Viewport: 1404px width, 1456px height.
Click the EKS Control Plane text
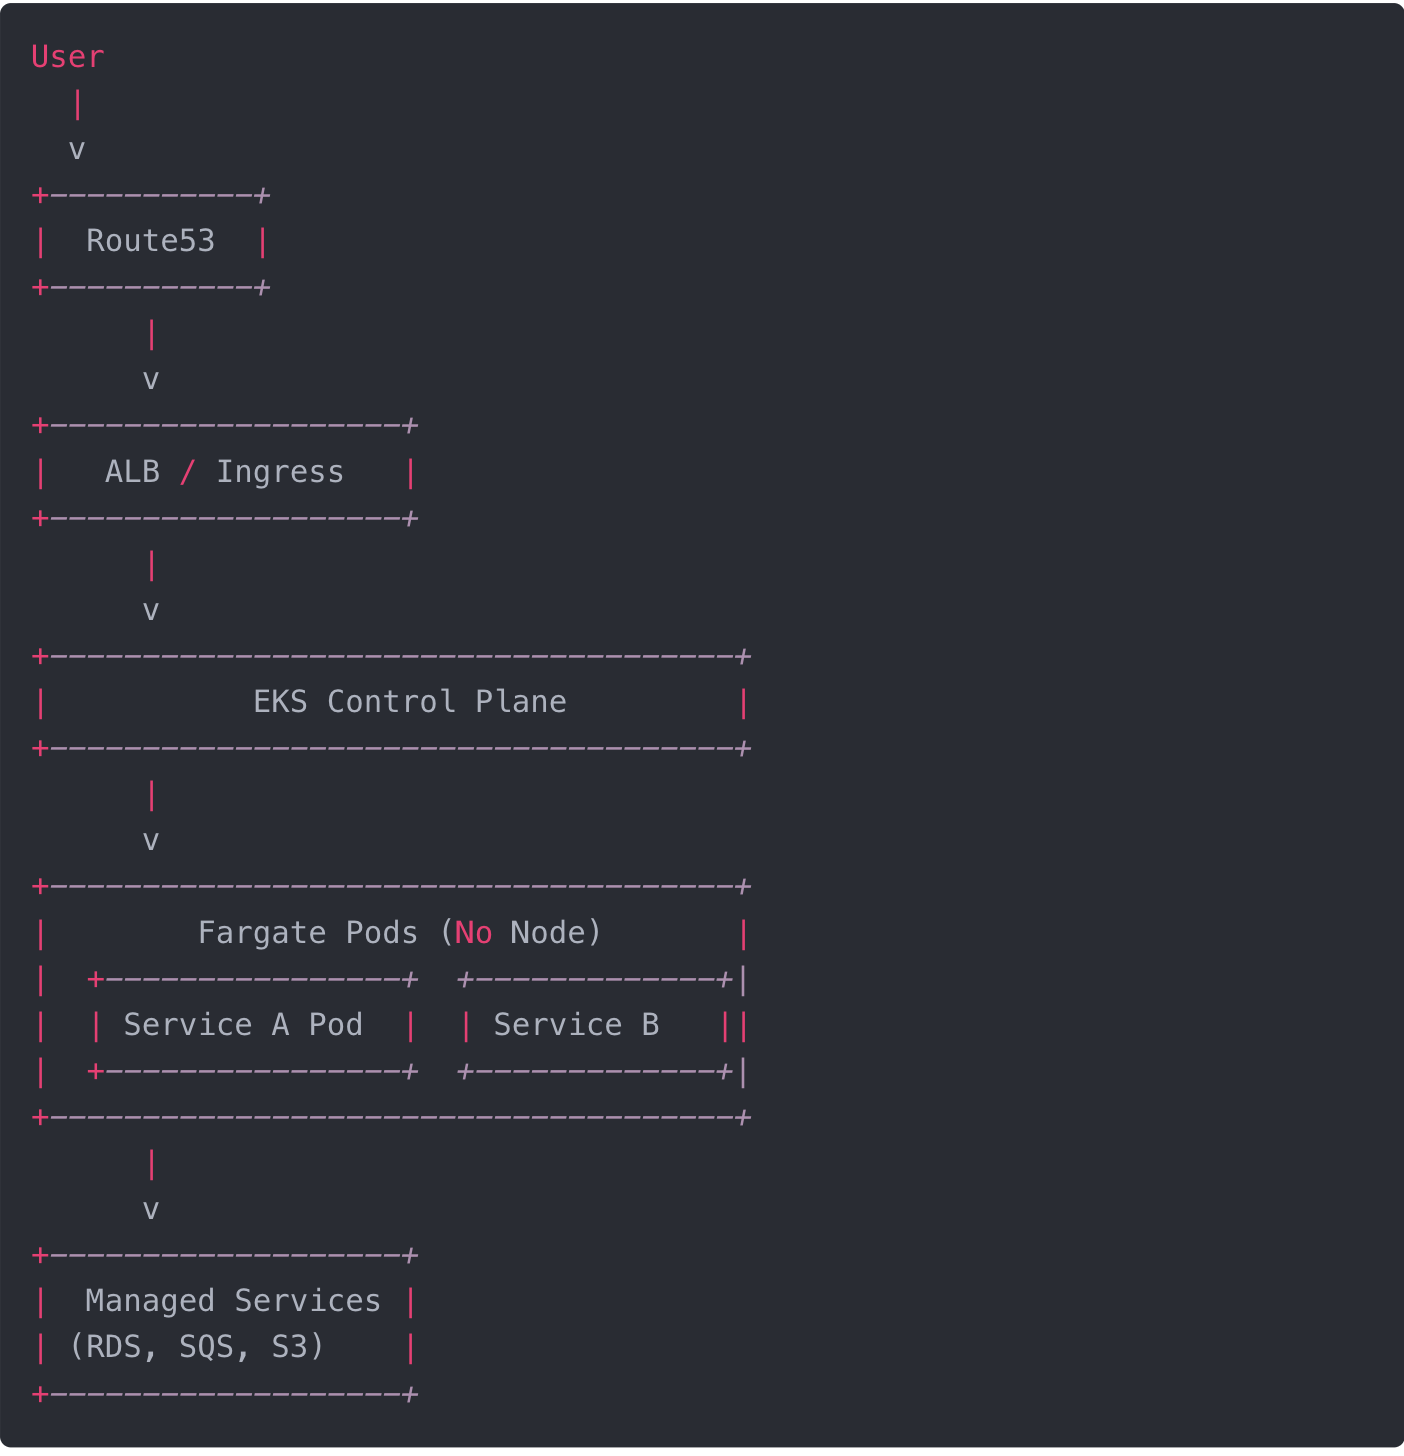coord(409,702)
